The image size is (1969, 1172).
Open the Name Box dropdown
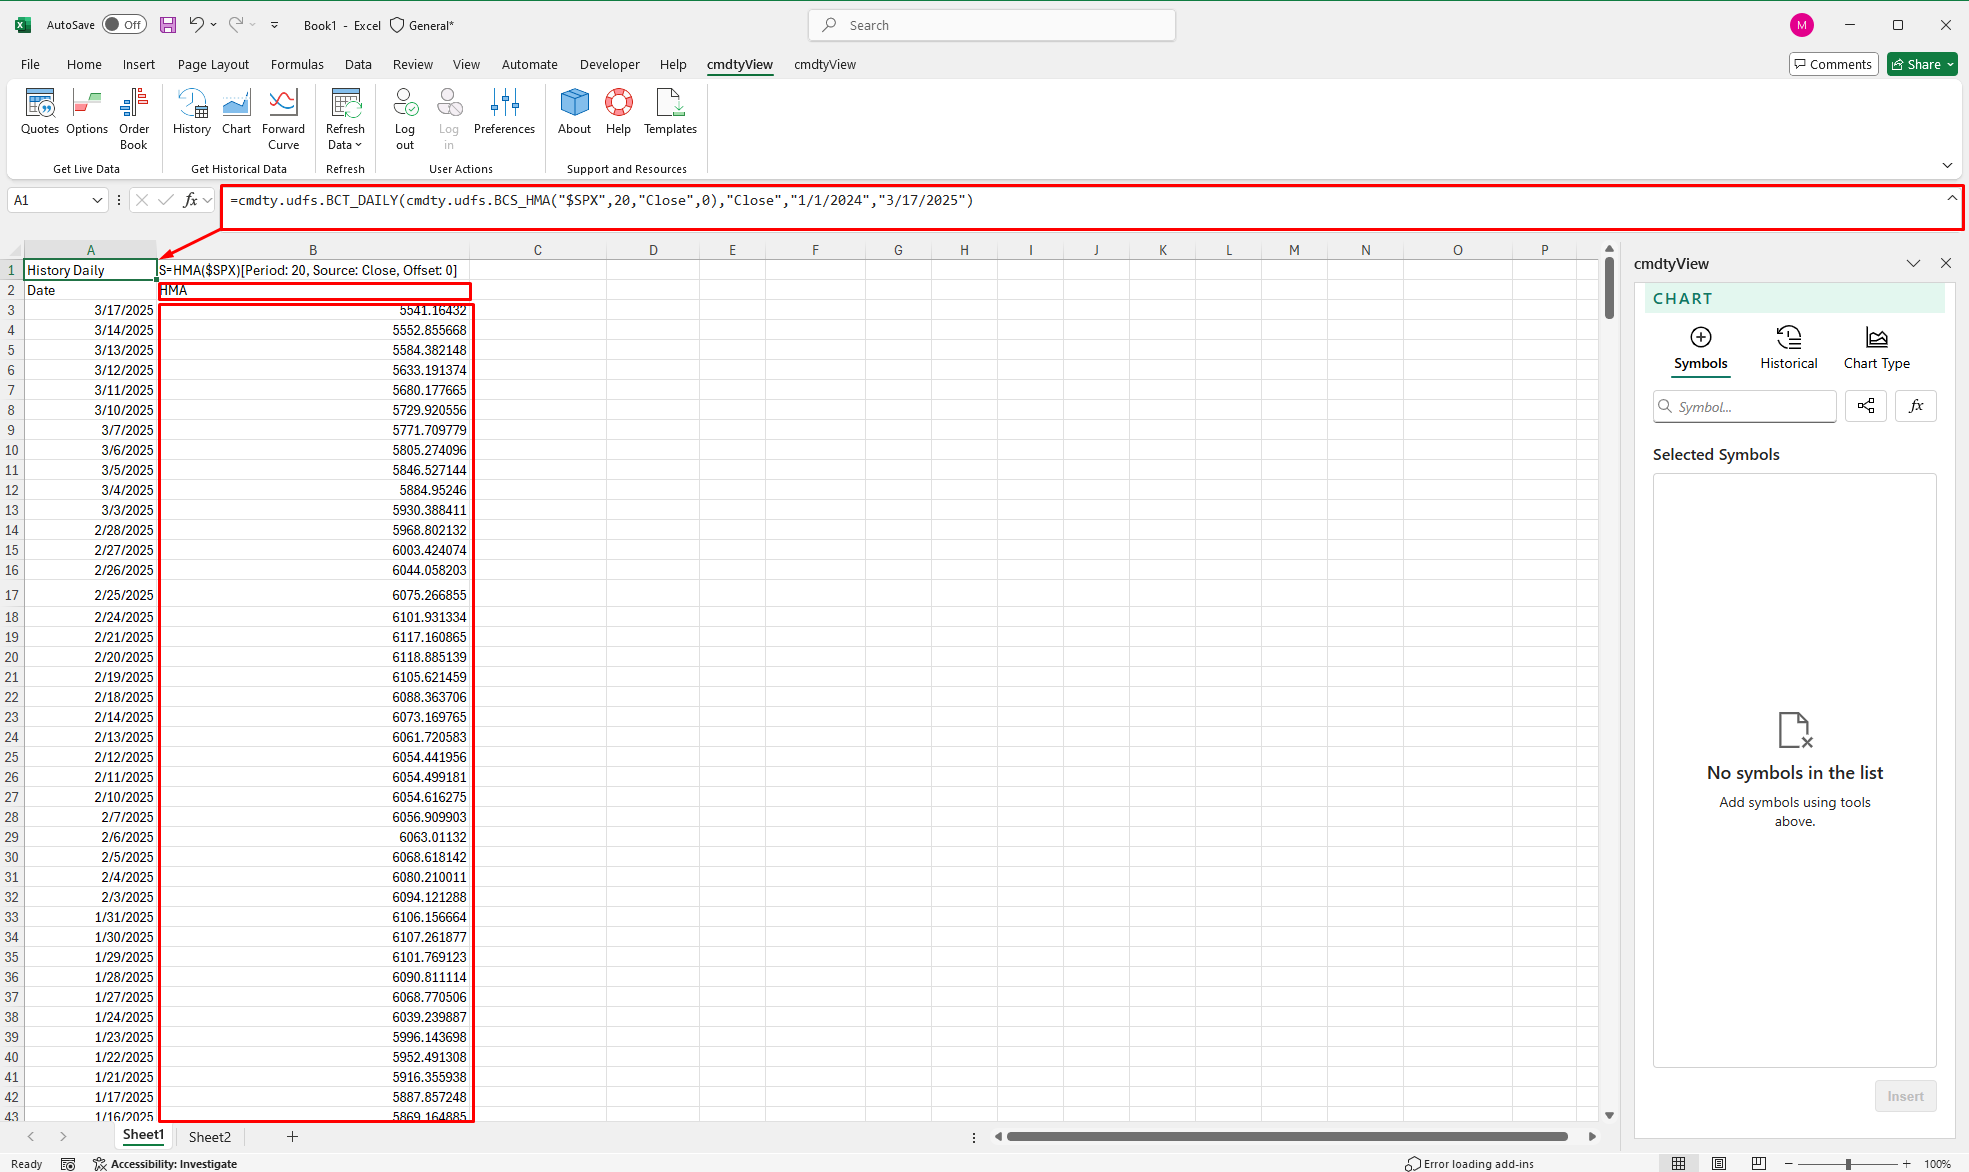click(x=97, y=200)
